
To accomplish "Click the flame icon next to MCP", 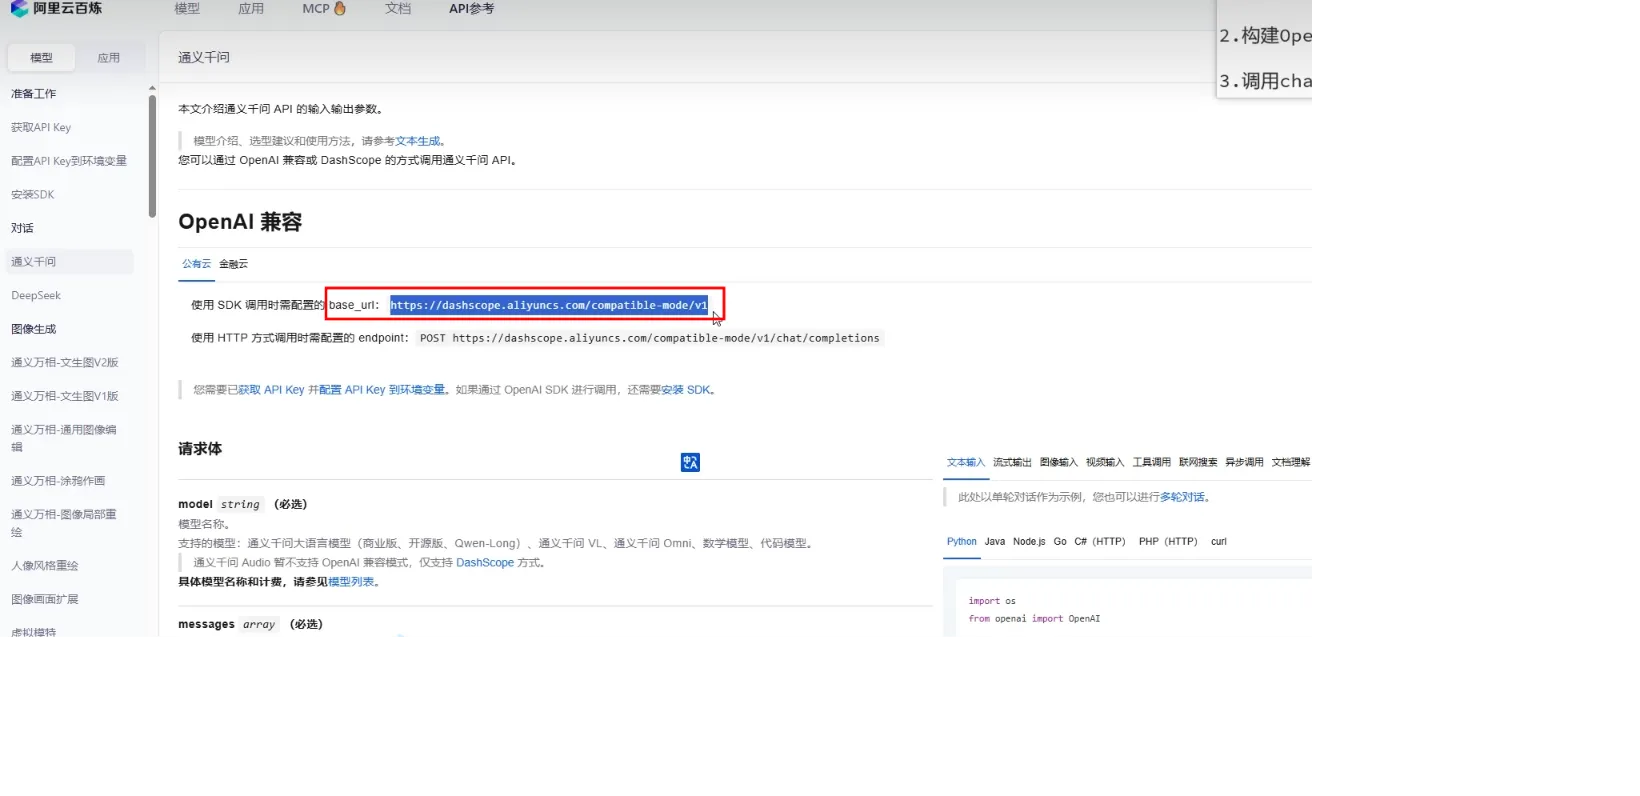I will (340, 9).
